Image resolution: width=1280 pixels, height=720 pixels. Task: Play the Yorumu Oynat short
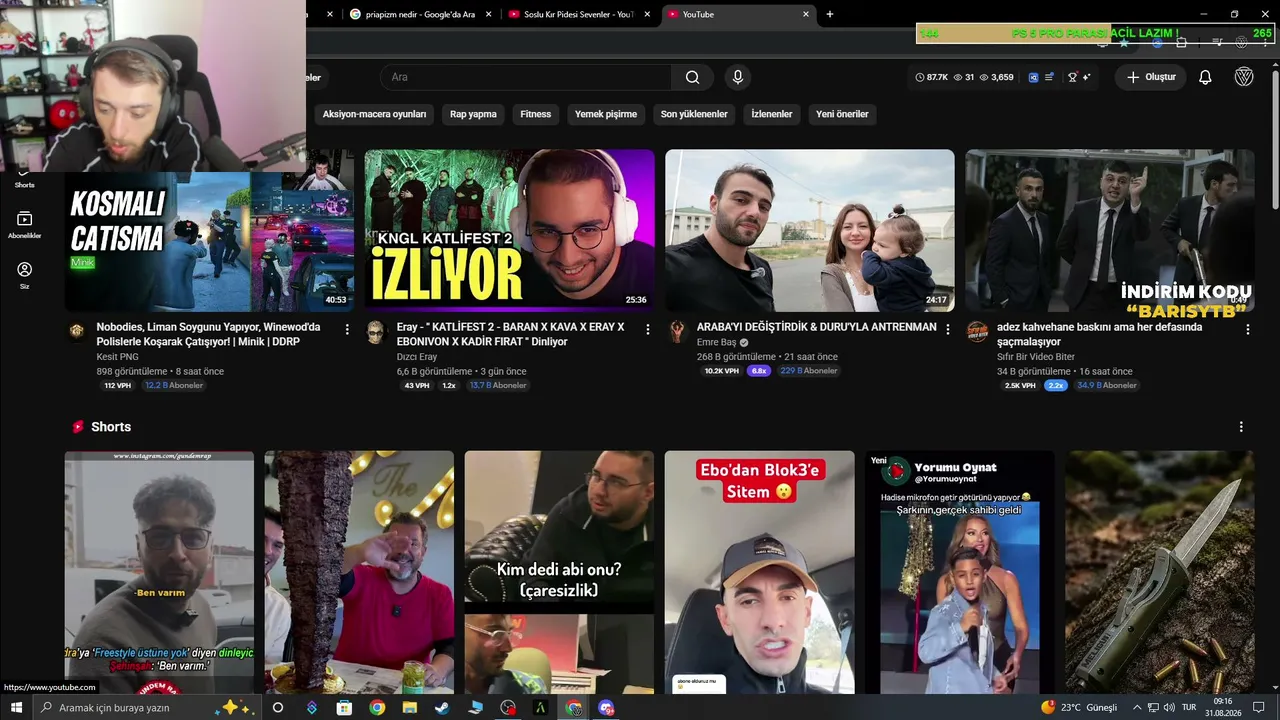click(x=960, y=572)
